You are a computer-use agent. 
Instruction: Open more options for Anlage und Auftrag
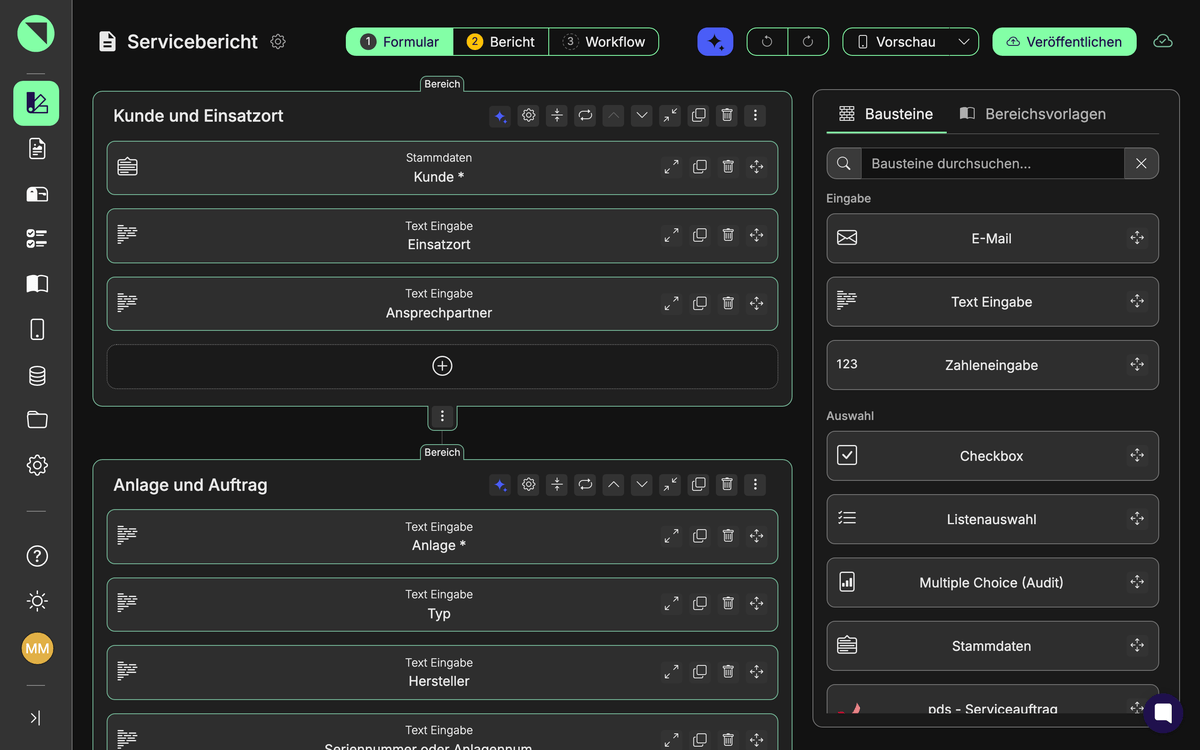tap(755, 485)
